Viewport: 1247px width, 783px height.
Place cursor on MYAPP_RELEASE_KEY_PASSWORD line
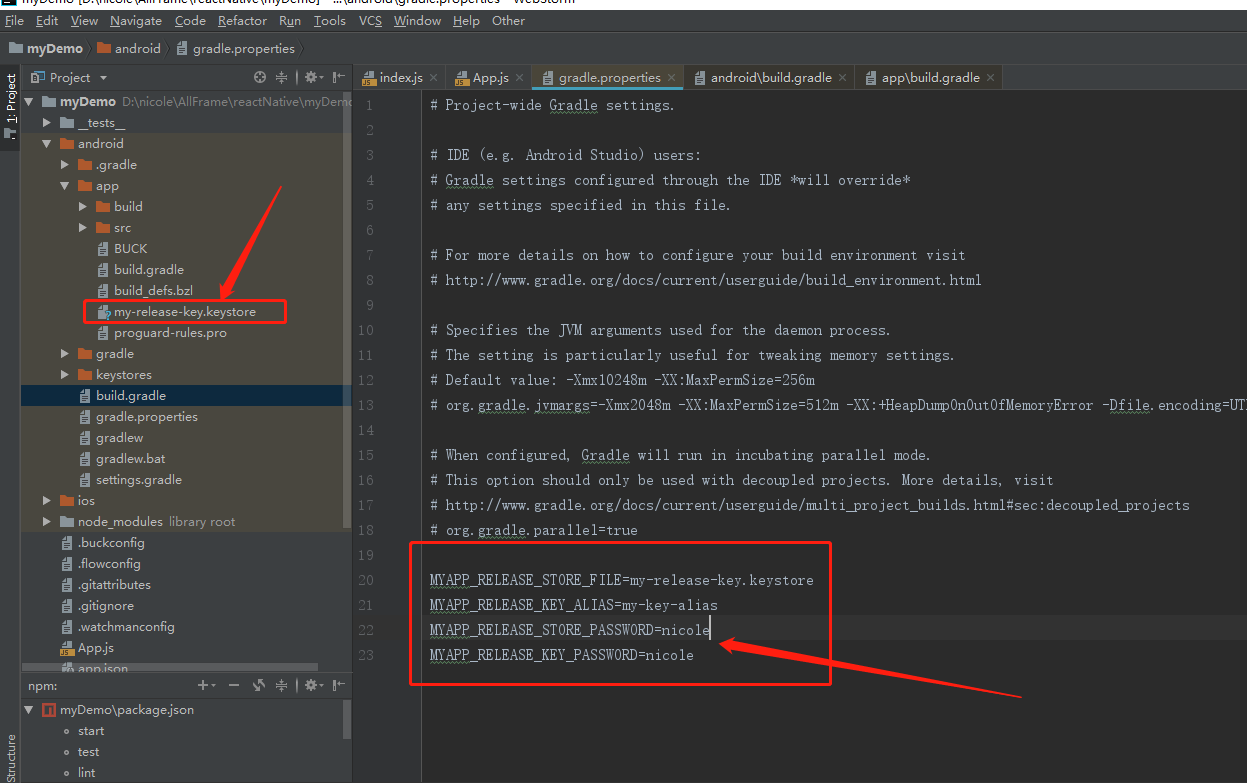(561, 655)
